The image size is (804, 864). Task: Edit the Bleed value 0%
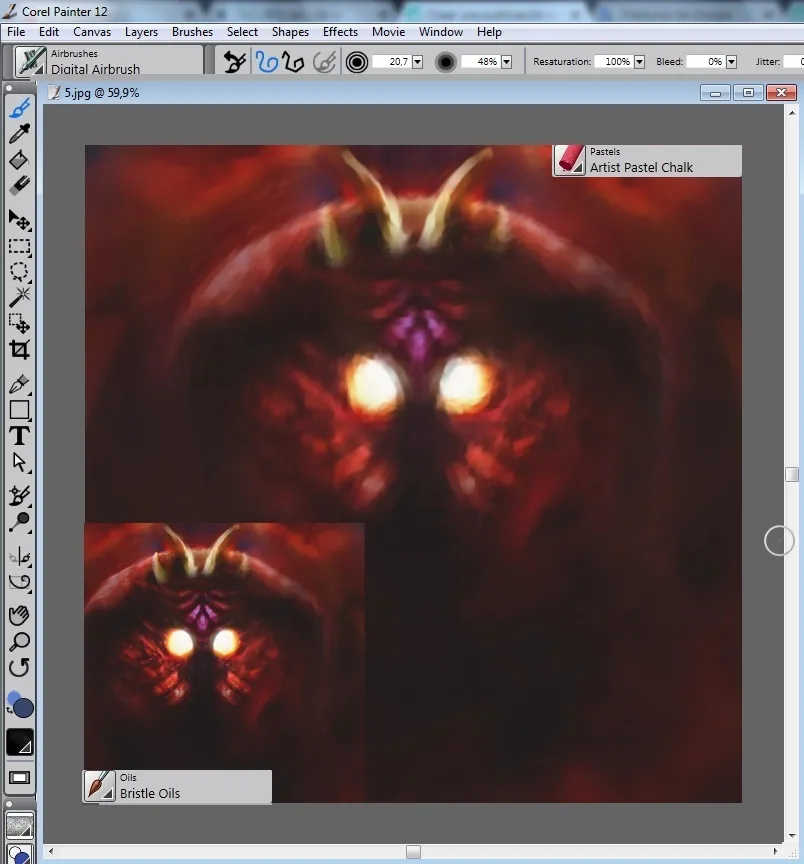click(x=705, y=62)
